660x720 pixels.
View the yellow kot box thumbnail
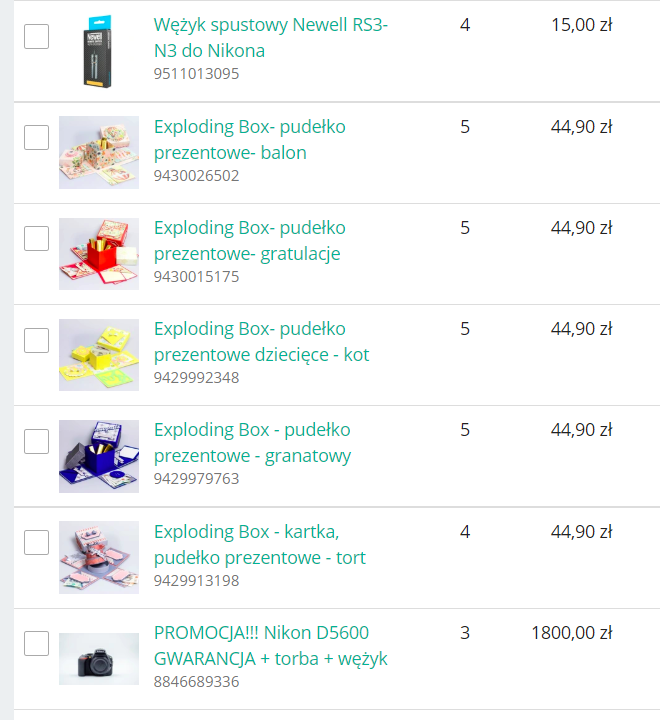tap(98, 354)
